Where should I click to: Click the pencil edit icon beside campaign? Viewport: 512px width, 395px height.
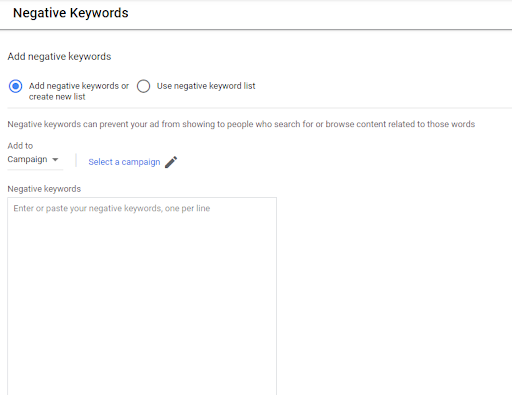[x=171, y=162]
